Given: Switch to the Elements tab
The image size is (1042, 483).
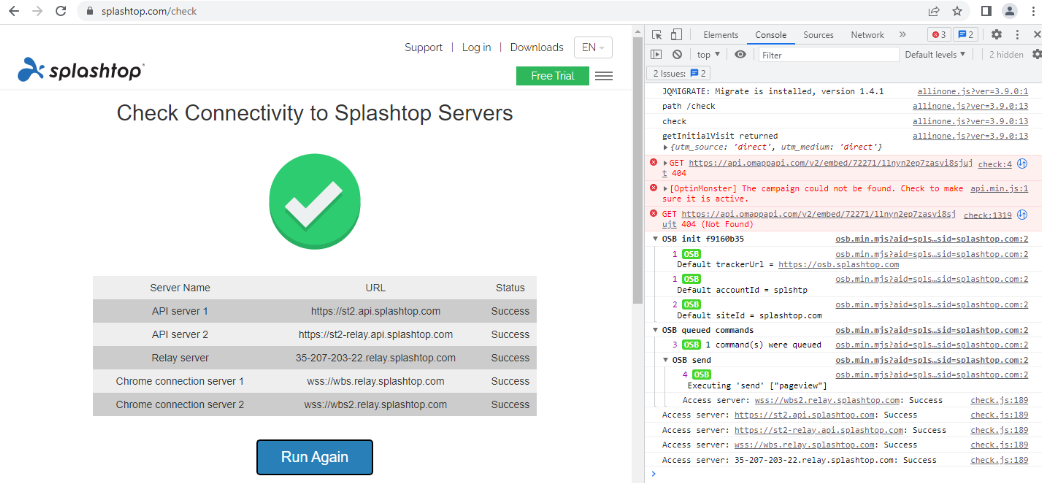Looking at the screenshot, I should click(x=720, y=35).
